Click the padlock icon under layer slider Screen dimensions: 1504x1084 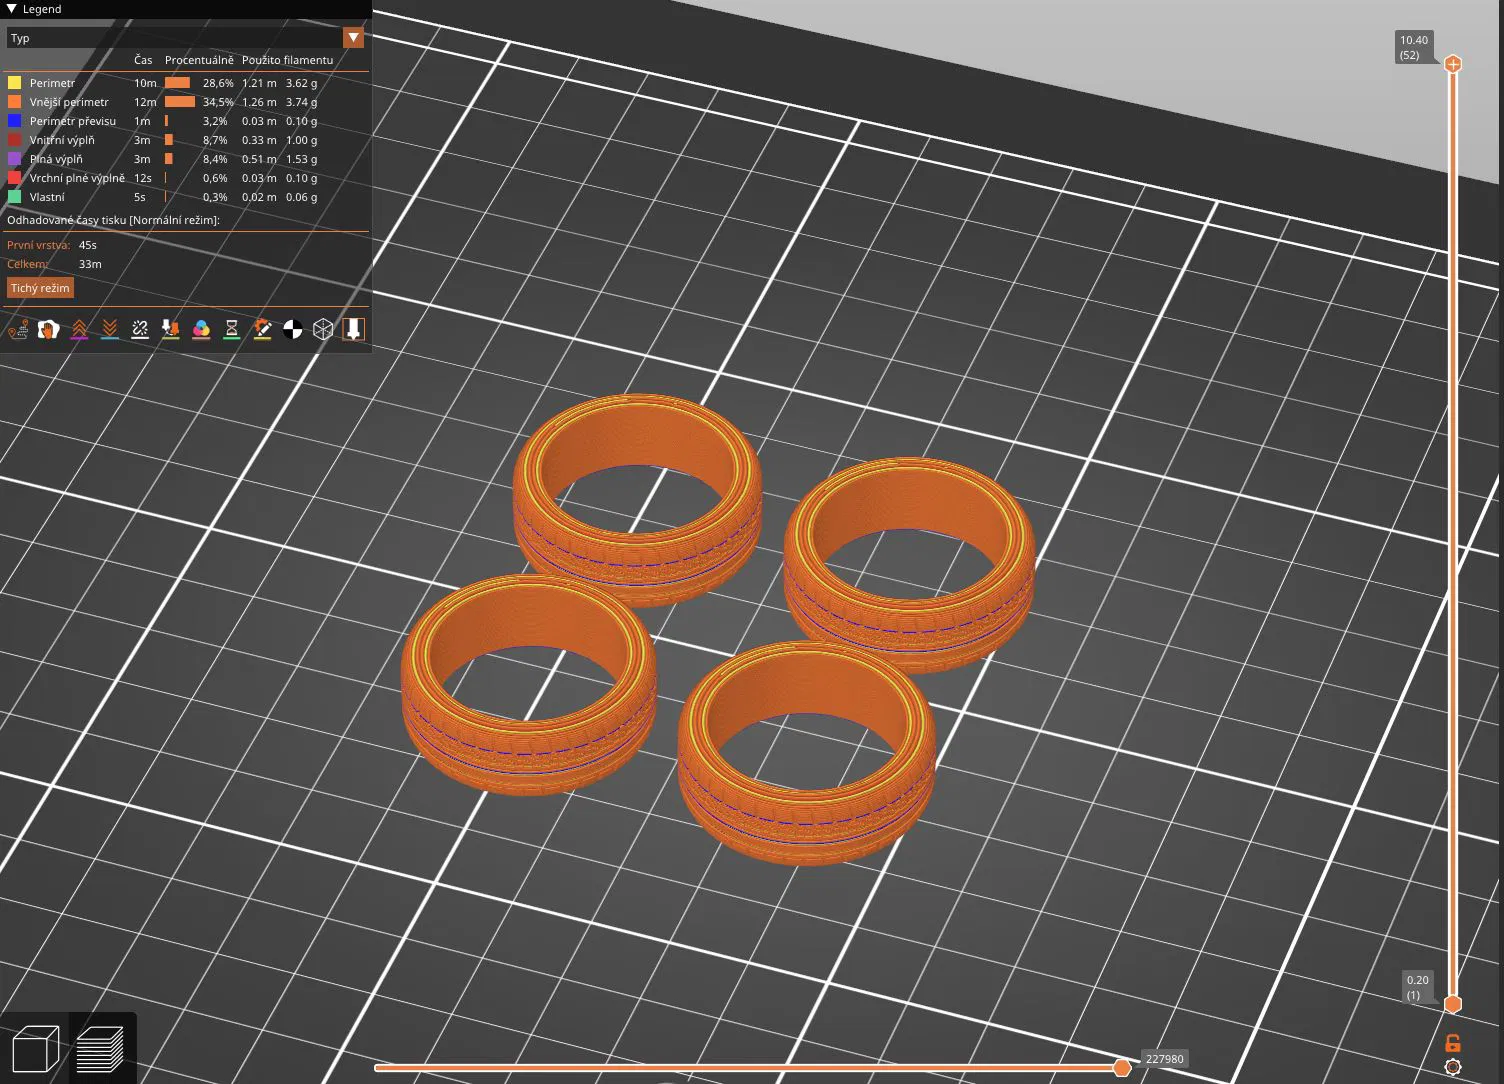pyautogui.click(x=1453, y=1042)
